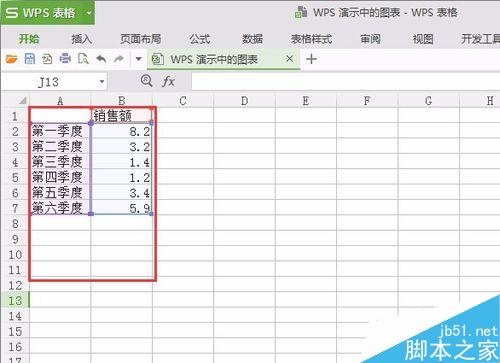
Task: Click cell containing 销售额
Action: (122, 116)
